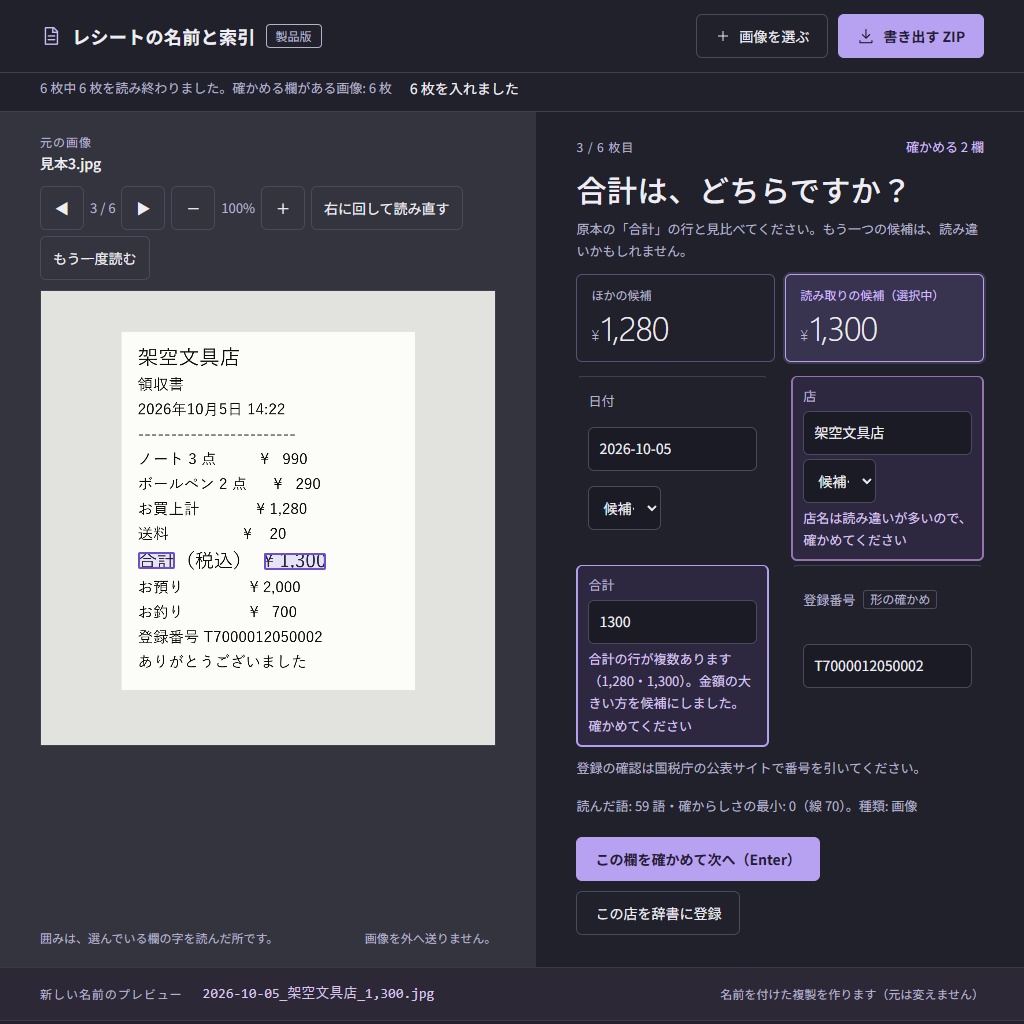Viewport: 1024px width, 1024px height.
Task: Click the registration number field T7000012050002
Action: coord(887,666)
